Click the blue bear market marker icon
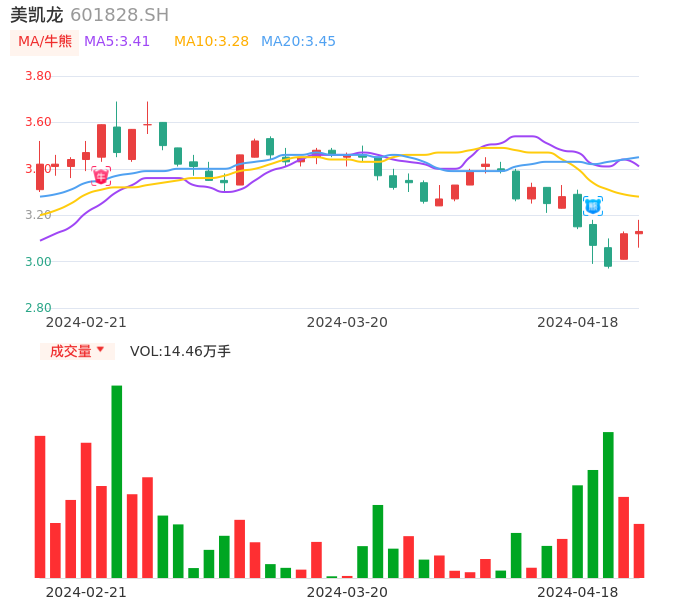Image resolution: width=686 pixels, height=606 pixels. coord(593,206)
